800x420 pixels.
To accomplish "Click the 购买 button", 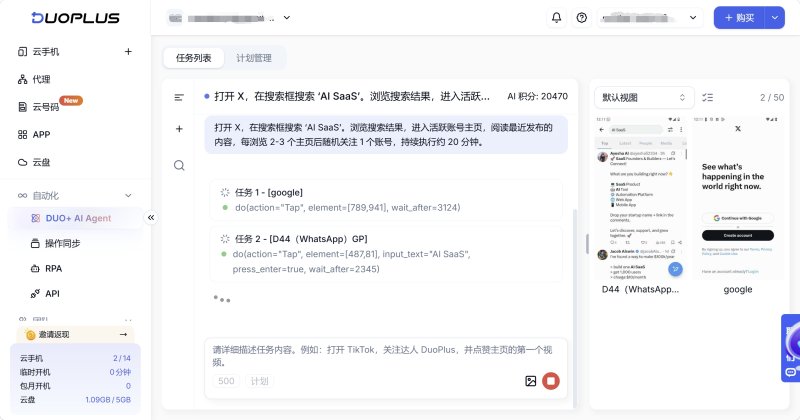I will tap(739, 18).
